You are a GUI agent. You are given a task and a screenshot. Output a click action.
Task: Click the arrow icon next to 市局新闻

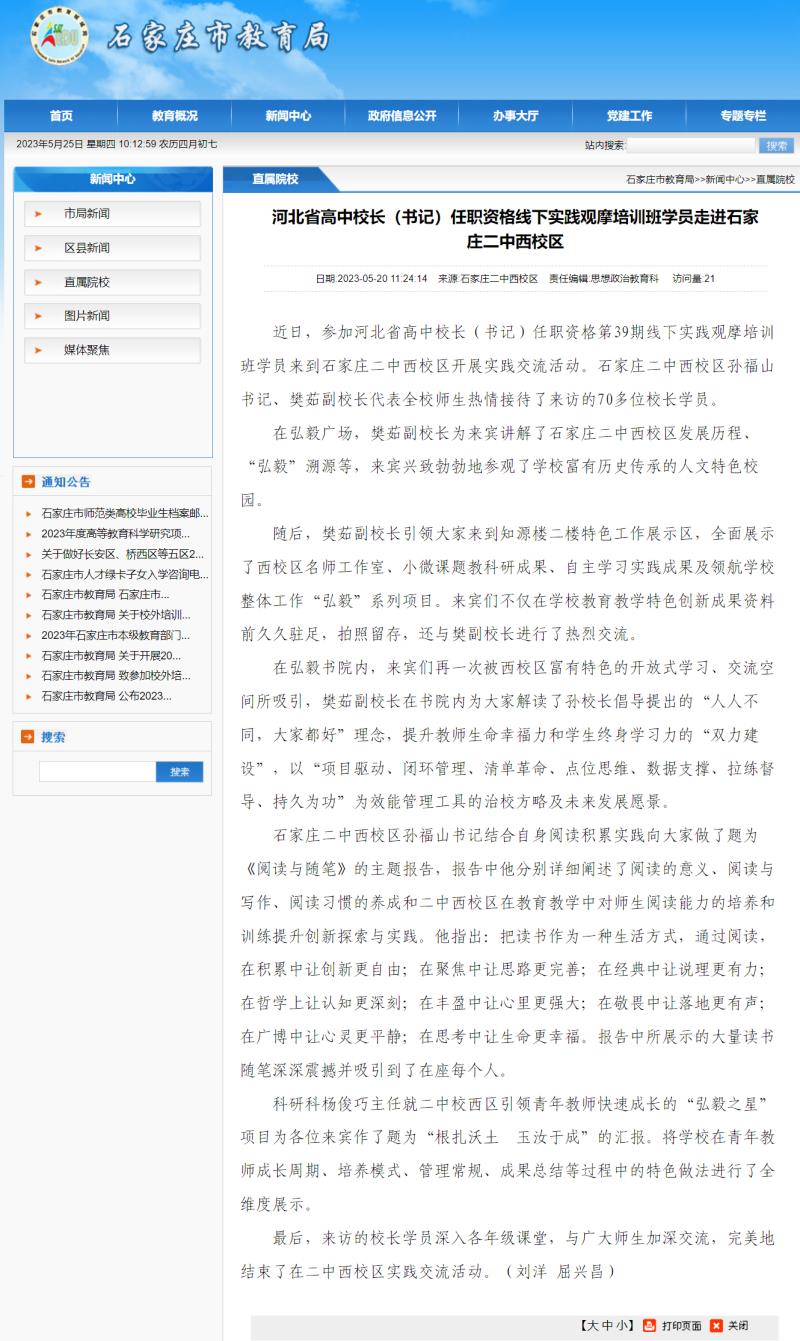click(38, 214)
